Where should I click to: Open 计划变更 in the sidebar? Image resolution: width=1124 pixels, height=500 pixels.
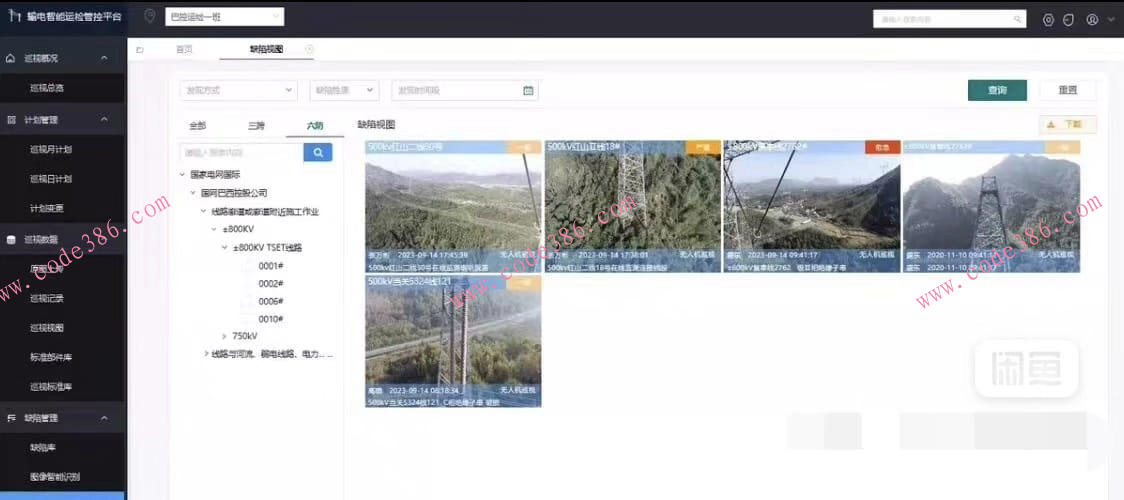click(47, 208)
